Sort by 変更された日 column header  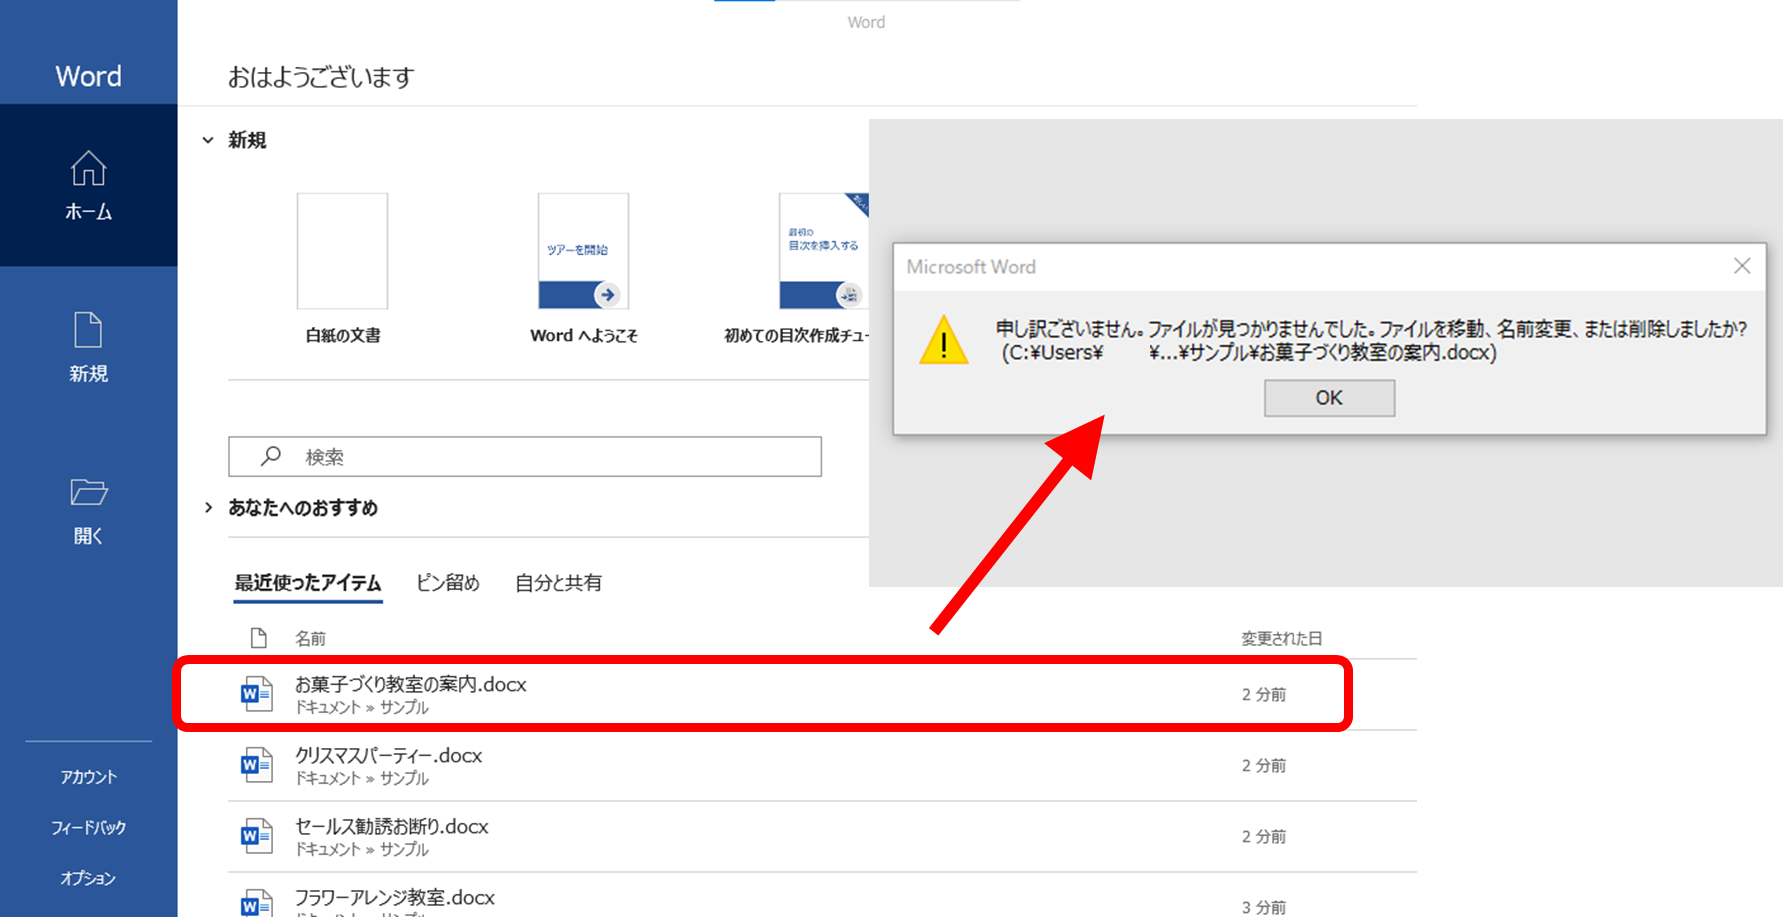tap(1282, 638)
